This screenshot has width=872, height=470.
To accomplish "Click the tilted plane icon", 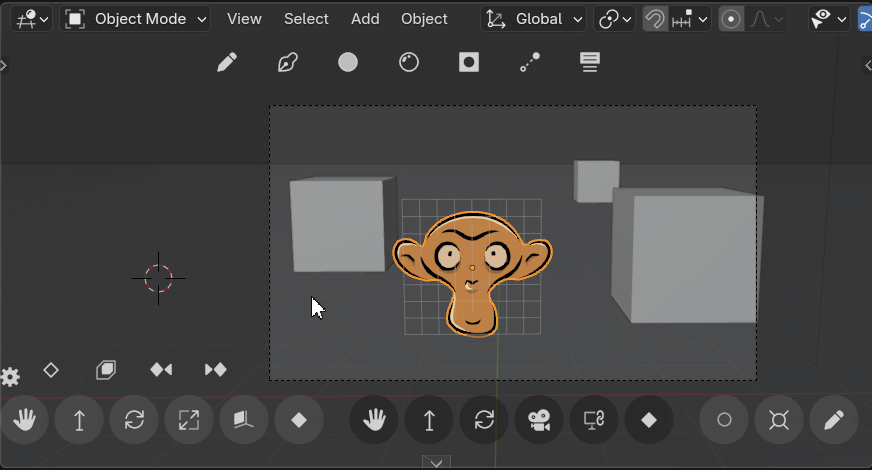I will pos(244,420).
